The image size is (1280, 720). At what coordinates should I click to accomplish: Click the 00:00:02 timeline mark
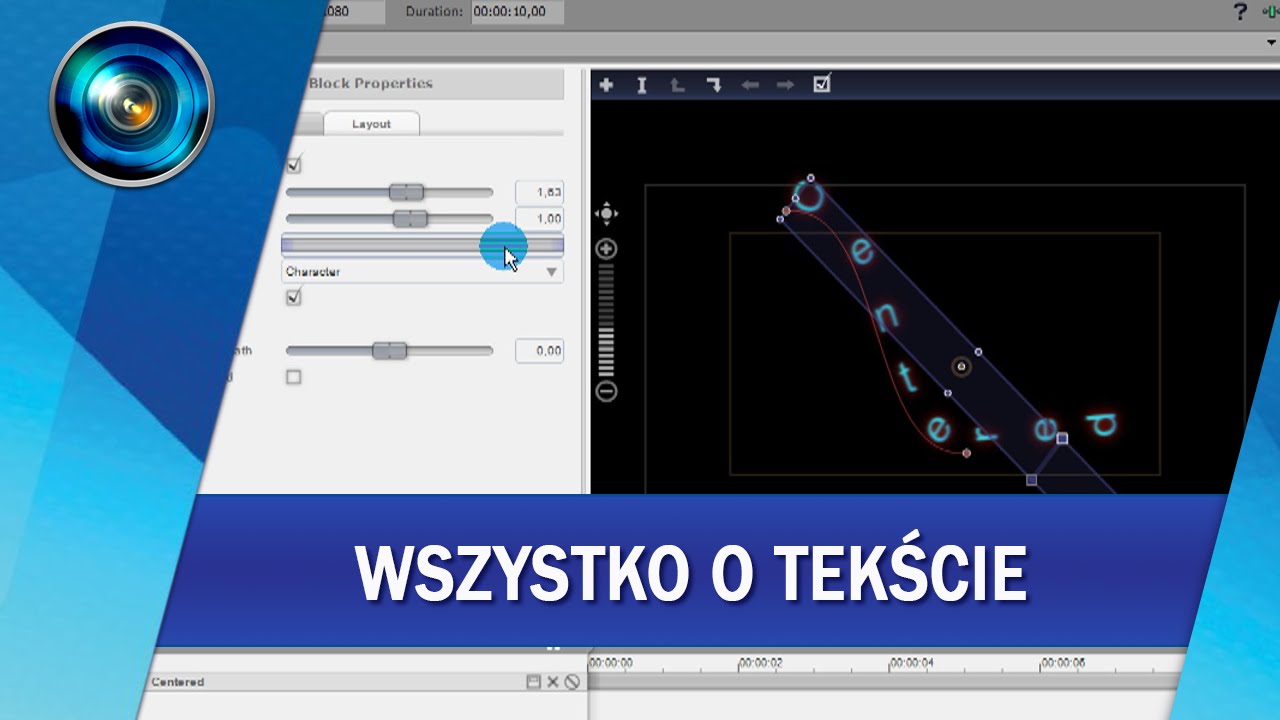(x=760, y=663)
